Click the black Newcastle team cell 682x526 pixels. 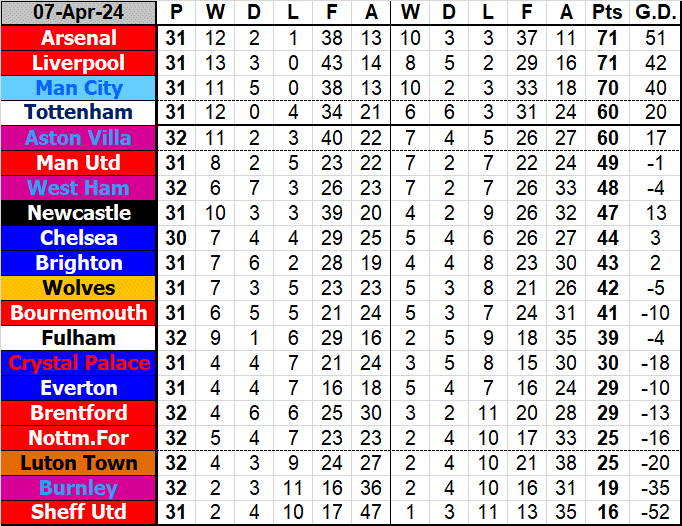pyautogui.click(x=79, y=213)
